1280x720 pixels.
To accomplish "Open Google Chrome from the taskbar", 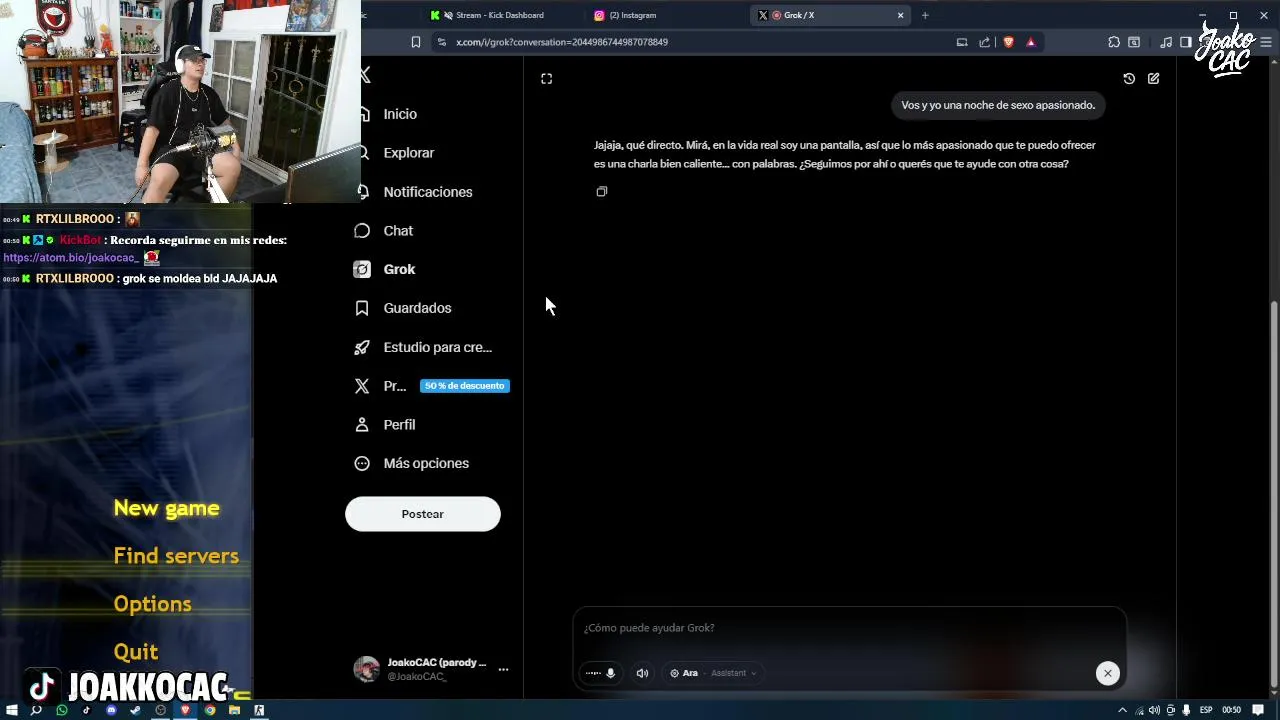I will tap(210, 710).
